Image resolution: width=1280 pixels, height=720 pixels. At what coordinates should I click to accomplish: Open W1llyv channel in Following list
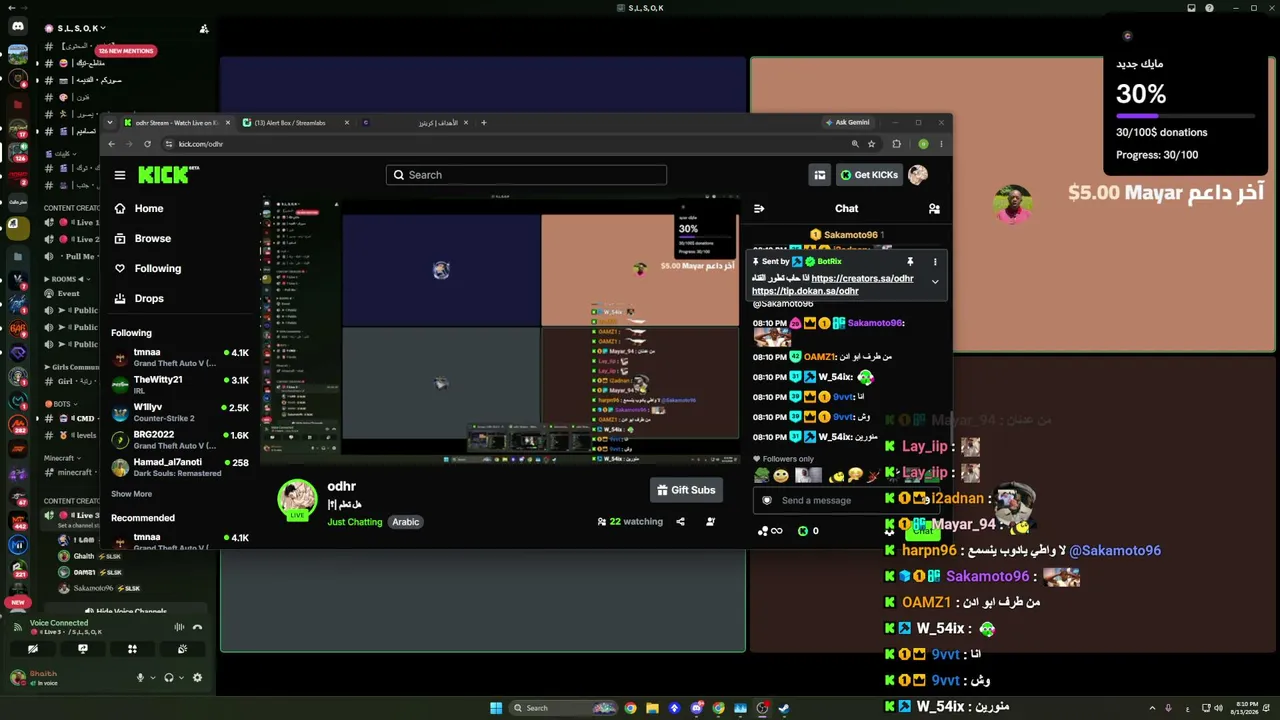point(180,412)
